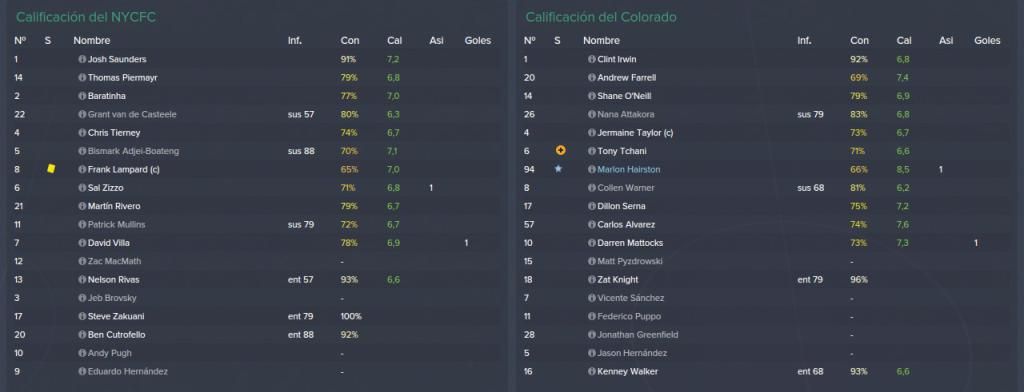Click the yellow card icon for Frank Lampard

tap(51, 169)
